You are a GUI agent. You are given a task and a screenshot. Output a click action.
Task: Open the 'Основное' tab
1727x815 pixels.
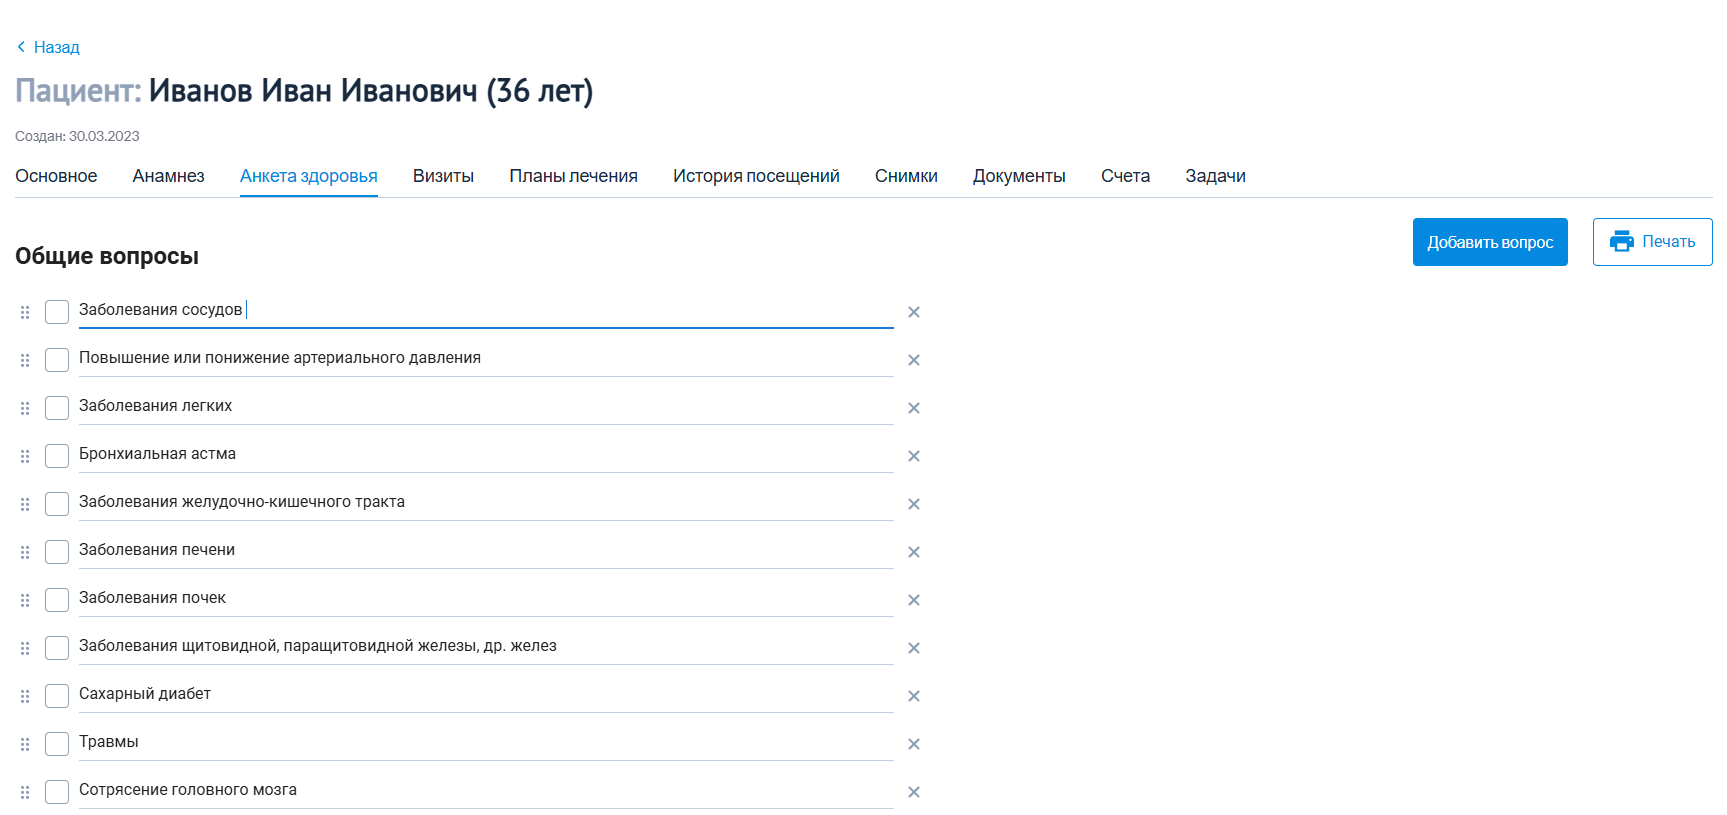point(56,176)
